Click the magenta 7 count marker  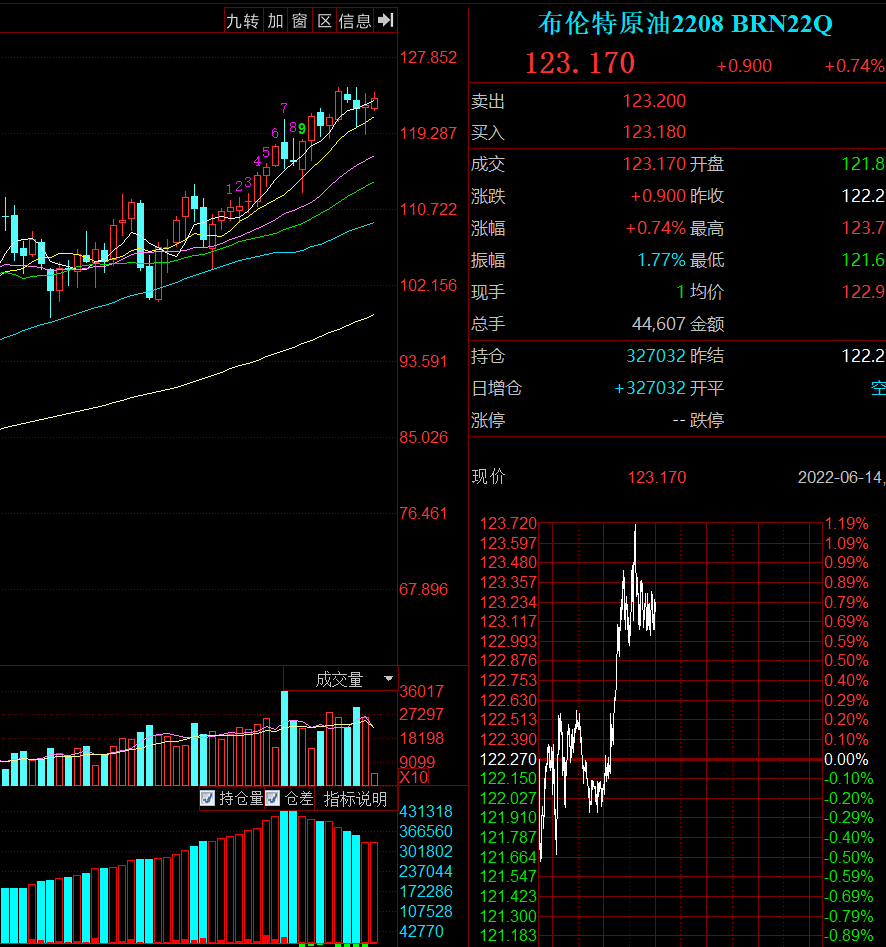click(284, 108)
